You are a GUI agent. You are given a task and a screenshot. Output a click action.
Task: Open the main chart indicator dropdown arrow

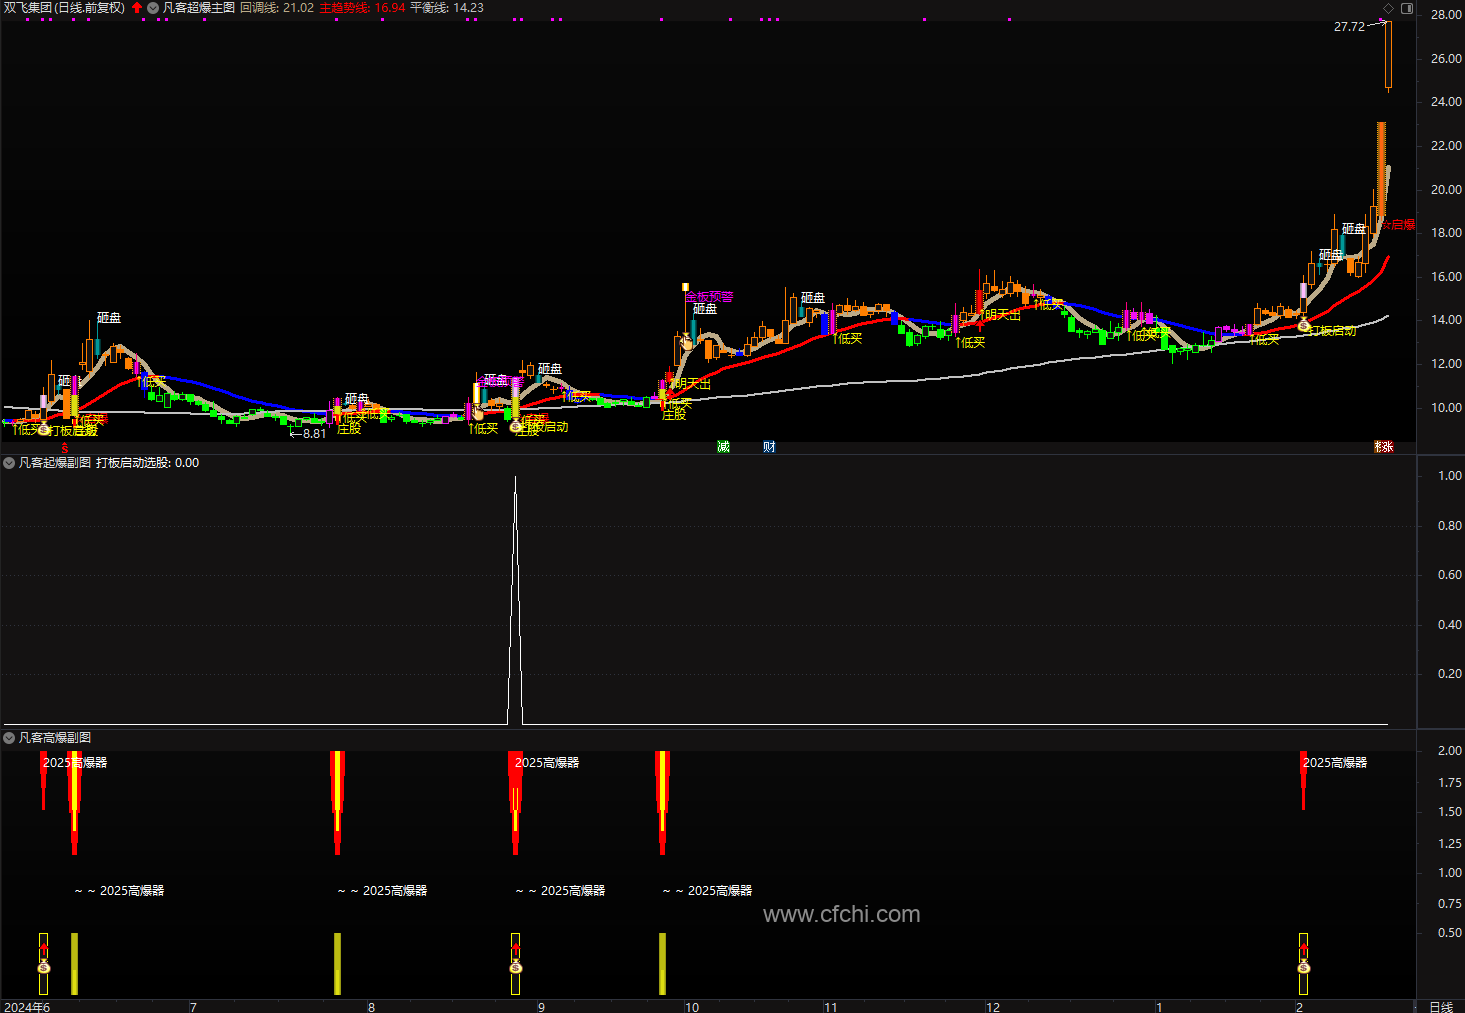tap(153, 8)
